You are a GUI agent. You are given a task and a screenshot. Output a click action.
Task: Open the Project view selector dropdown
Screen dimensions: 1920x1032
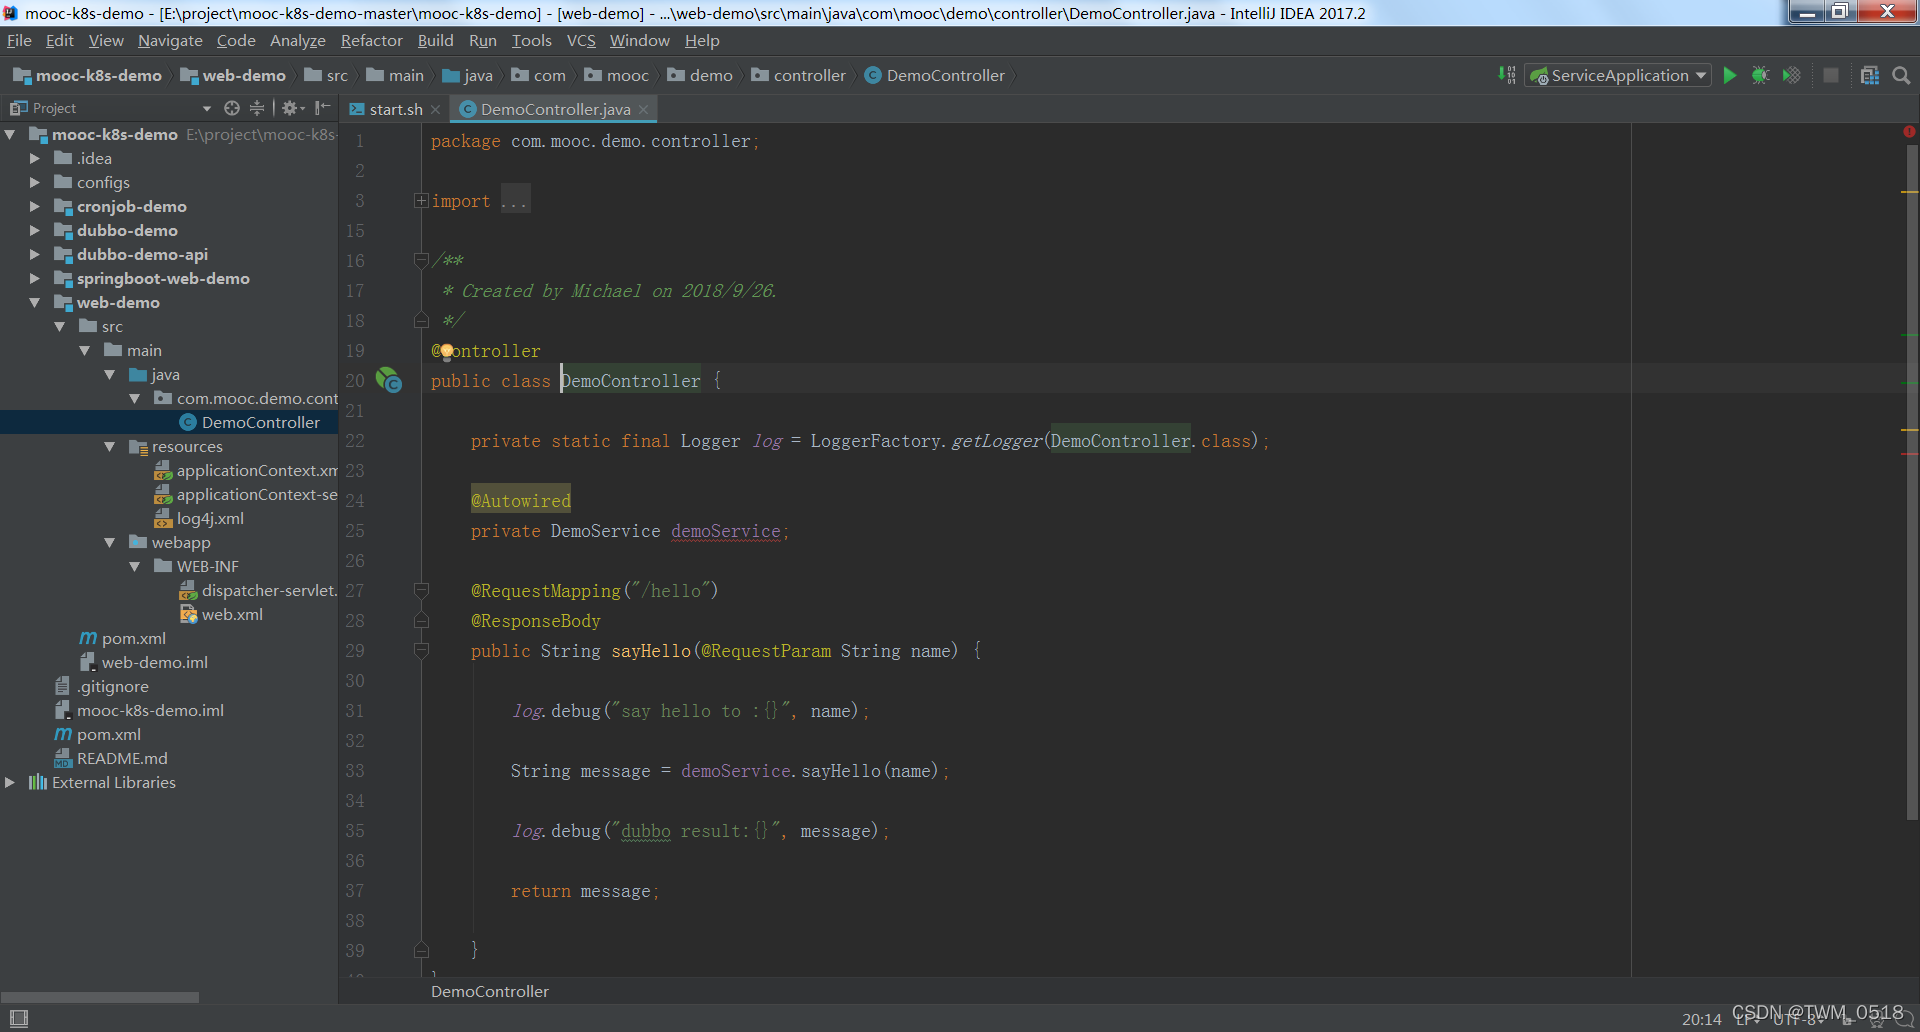[207, 108]
